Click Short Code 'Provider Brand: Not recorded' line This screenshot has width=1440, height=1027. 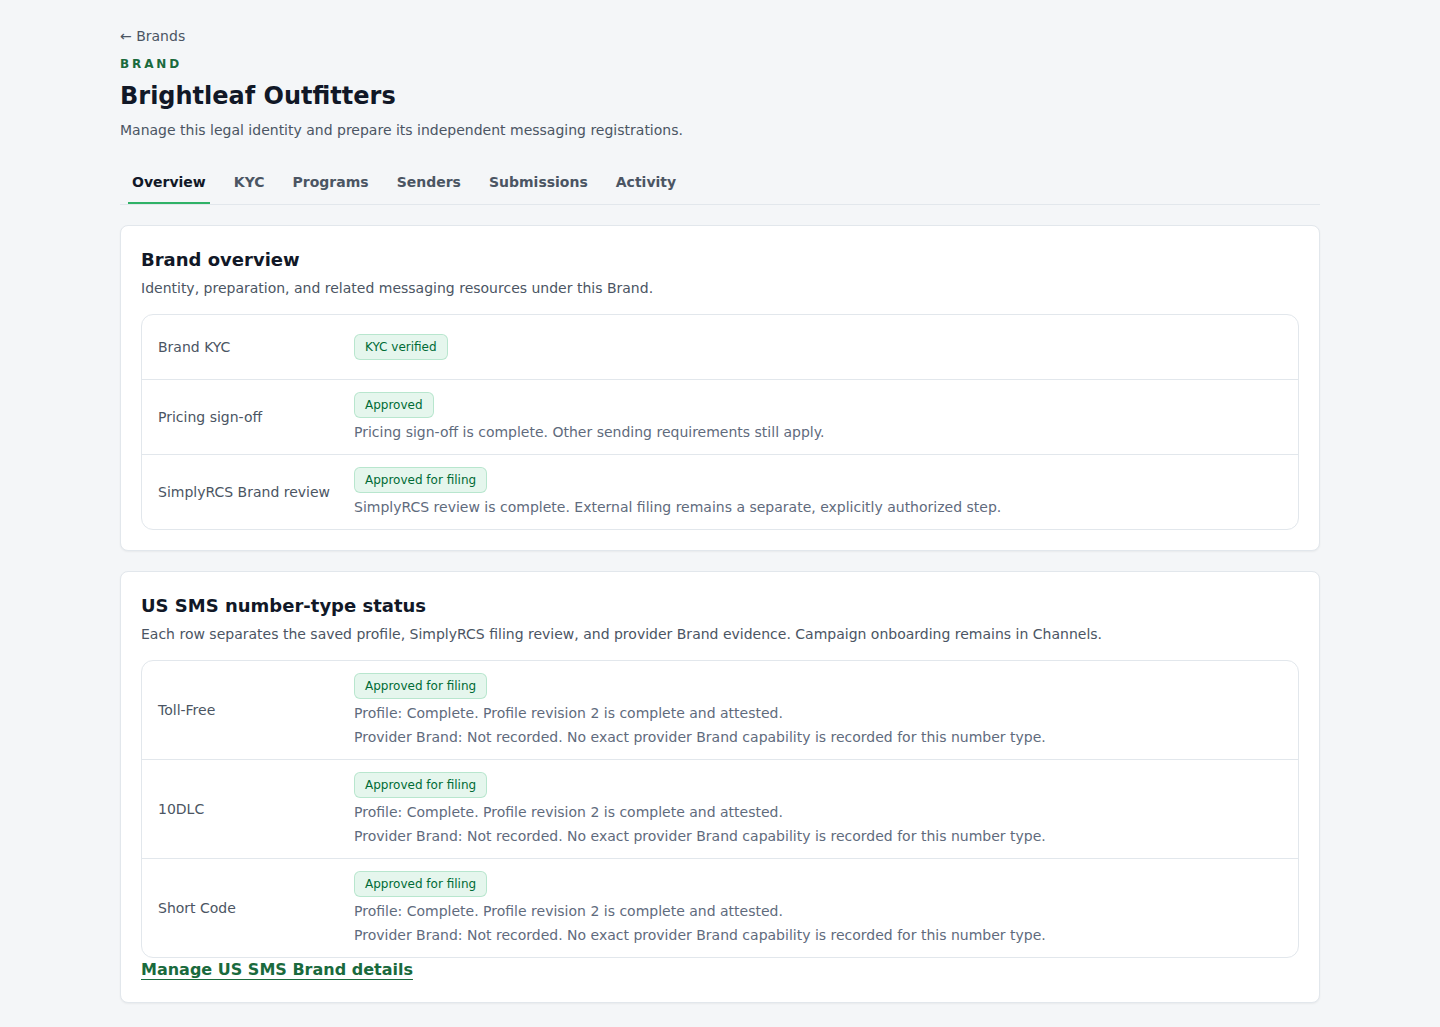[699, 935]
